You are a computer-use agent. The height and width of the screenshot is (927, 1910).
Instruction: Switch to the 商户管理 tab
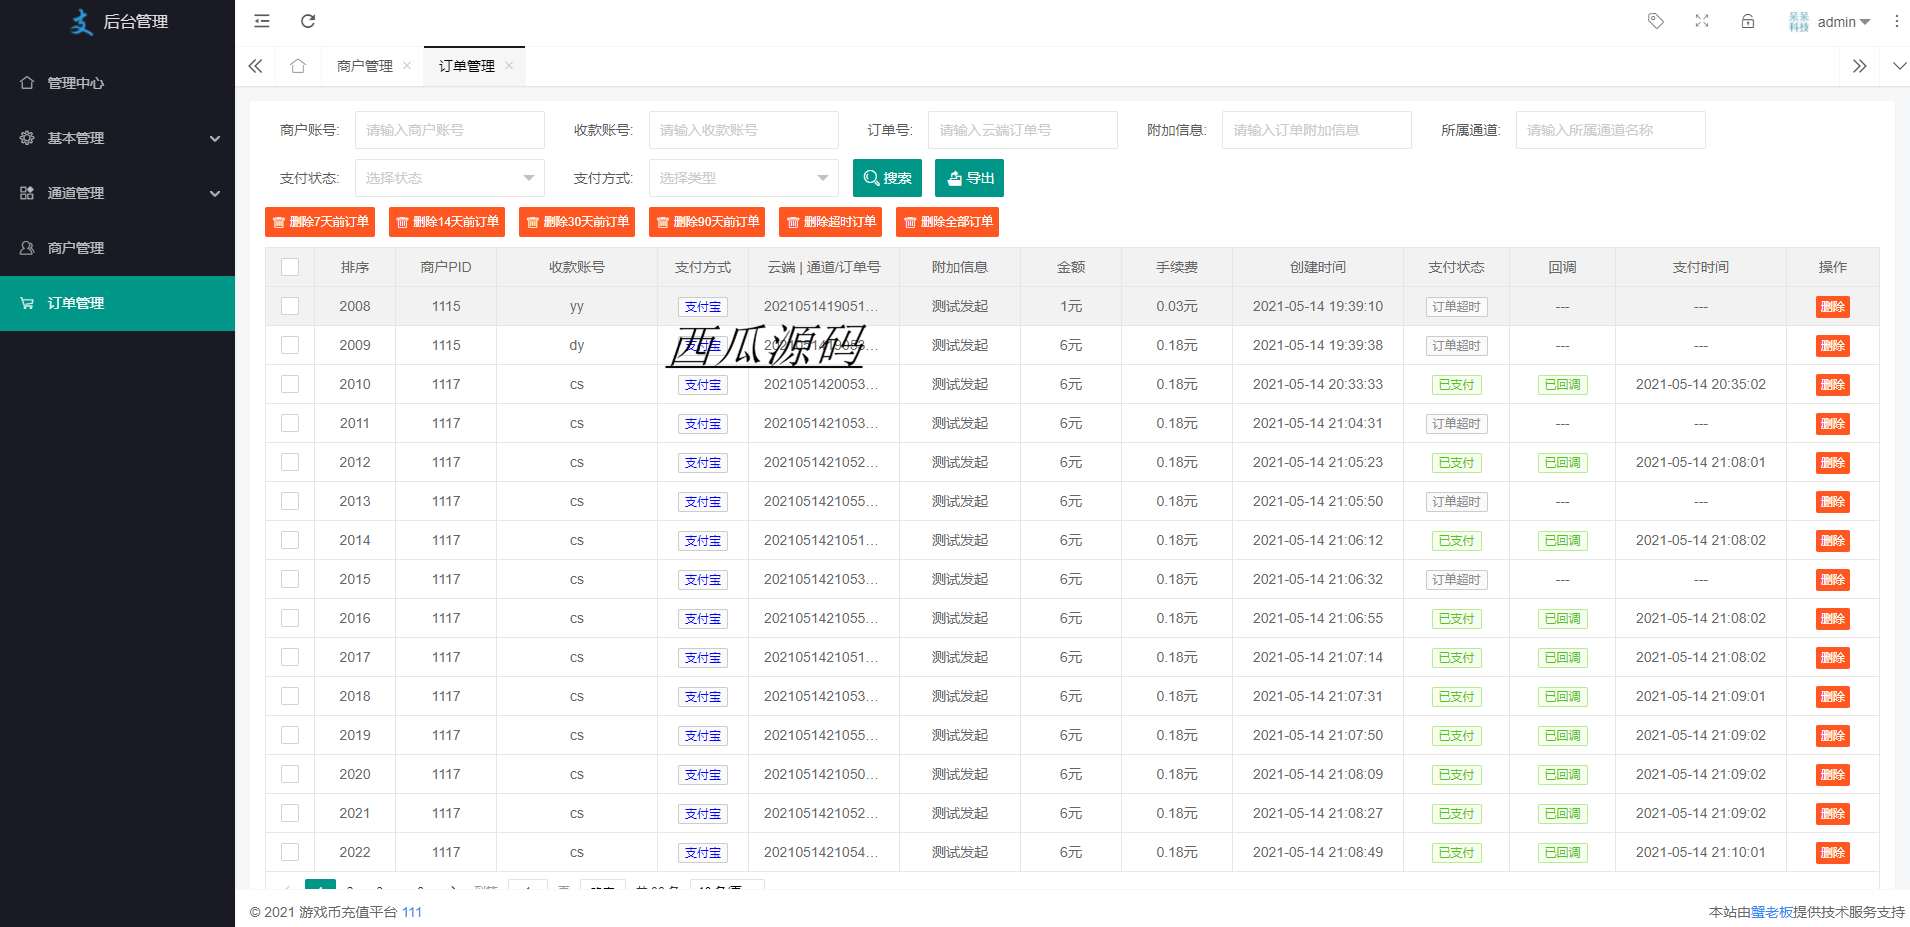tap(365, 66)
